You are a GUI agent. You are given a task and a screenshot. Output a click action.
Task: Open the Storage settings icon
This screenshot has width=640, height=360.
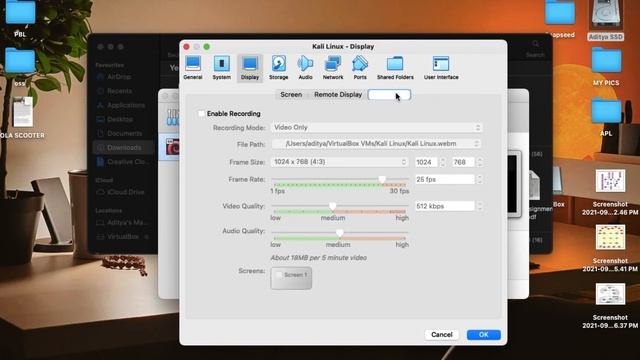[x=278, y=67]
